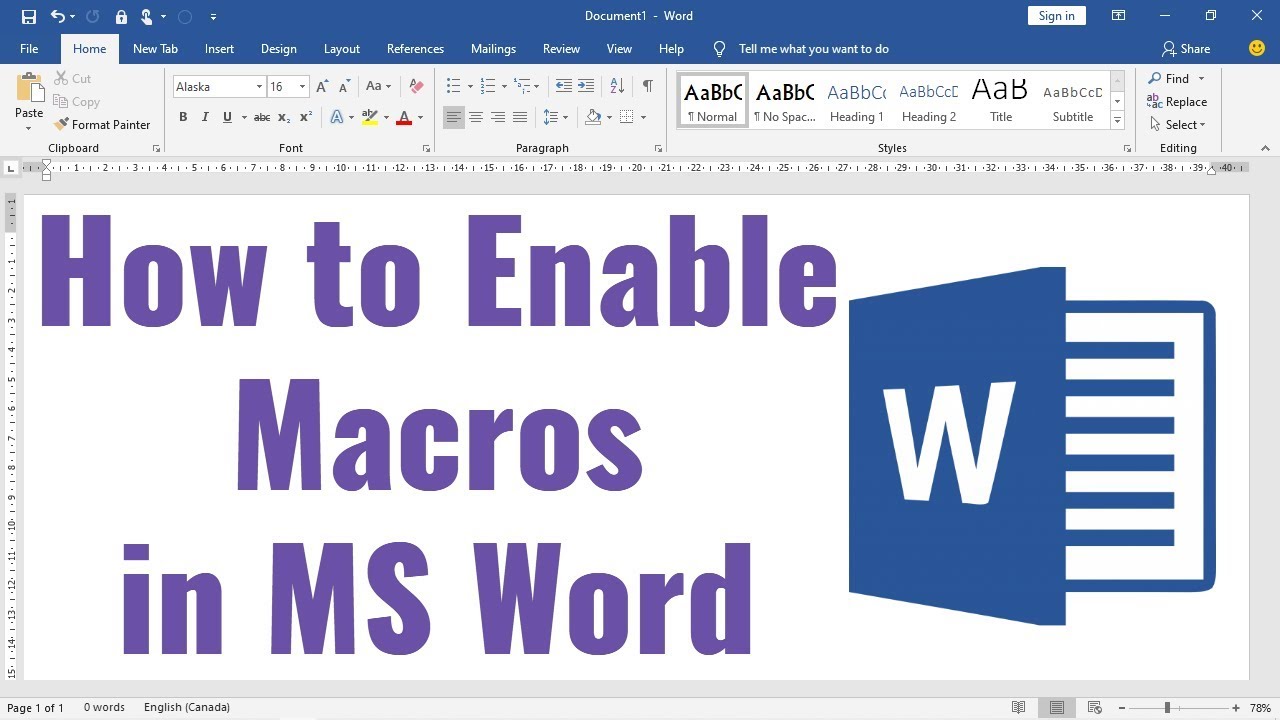
Task: Open touch/mouse mode button
Action: coord(146,16)
